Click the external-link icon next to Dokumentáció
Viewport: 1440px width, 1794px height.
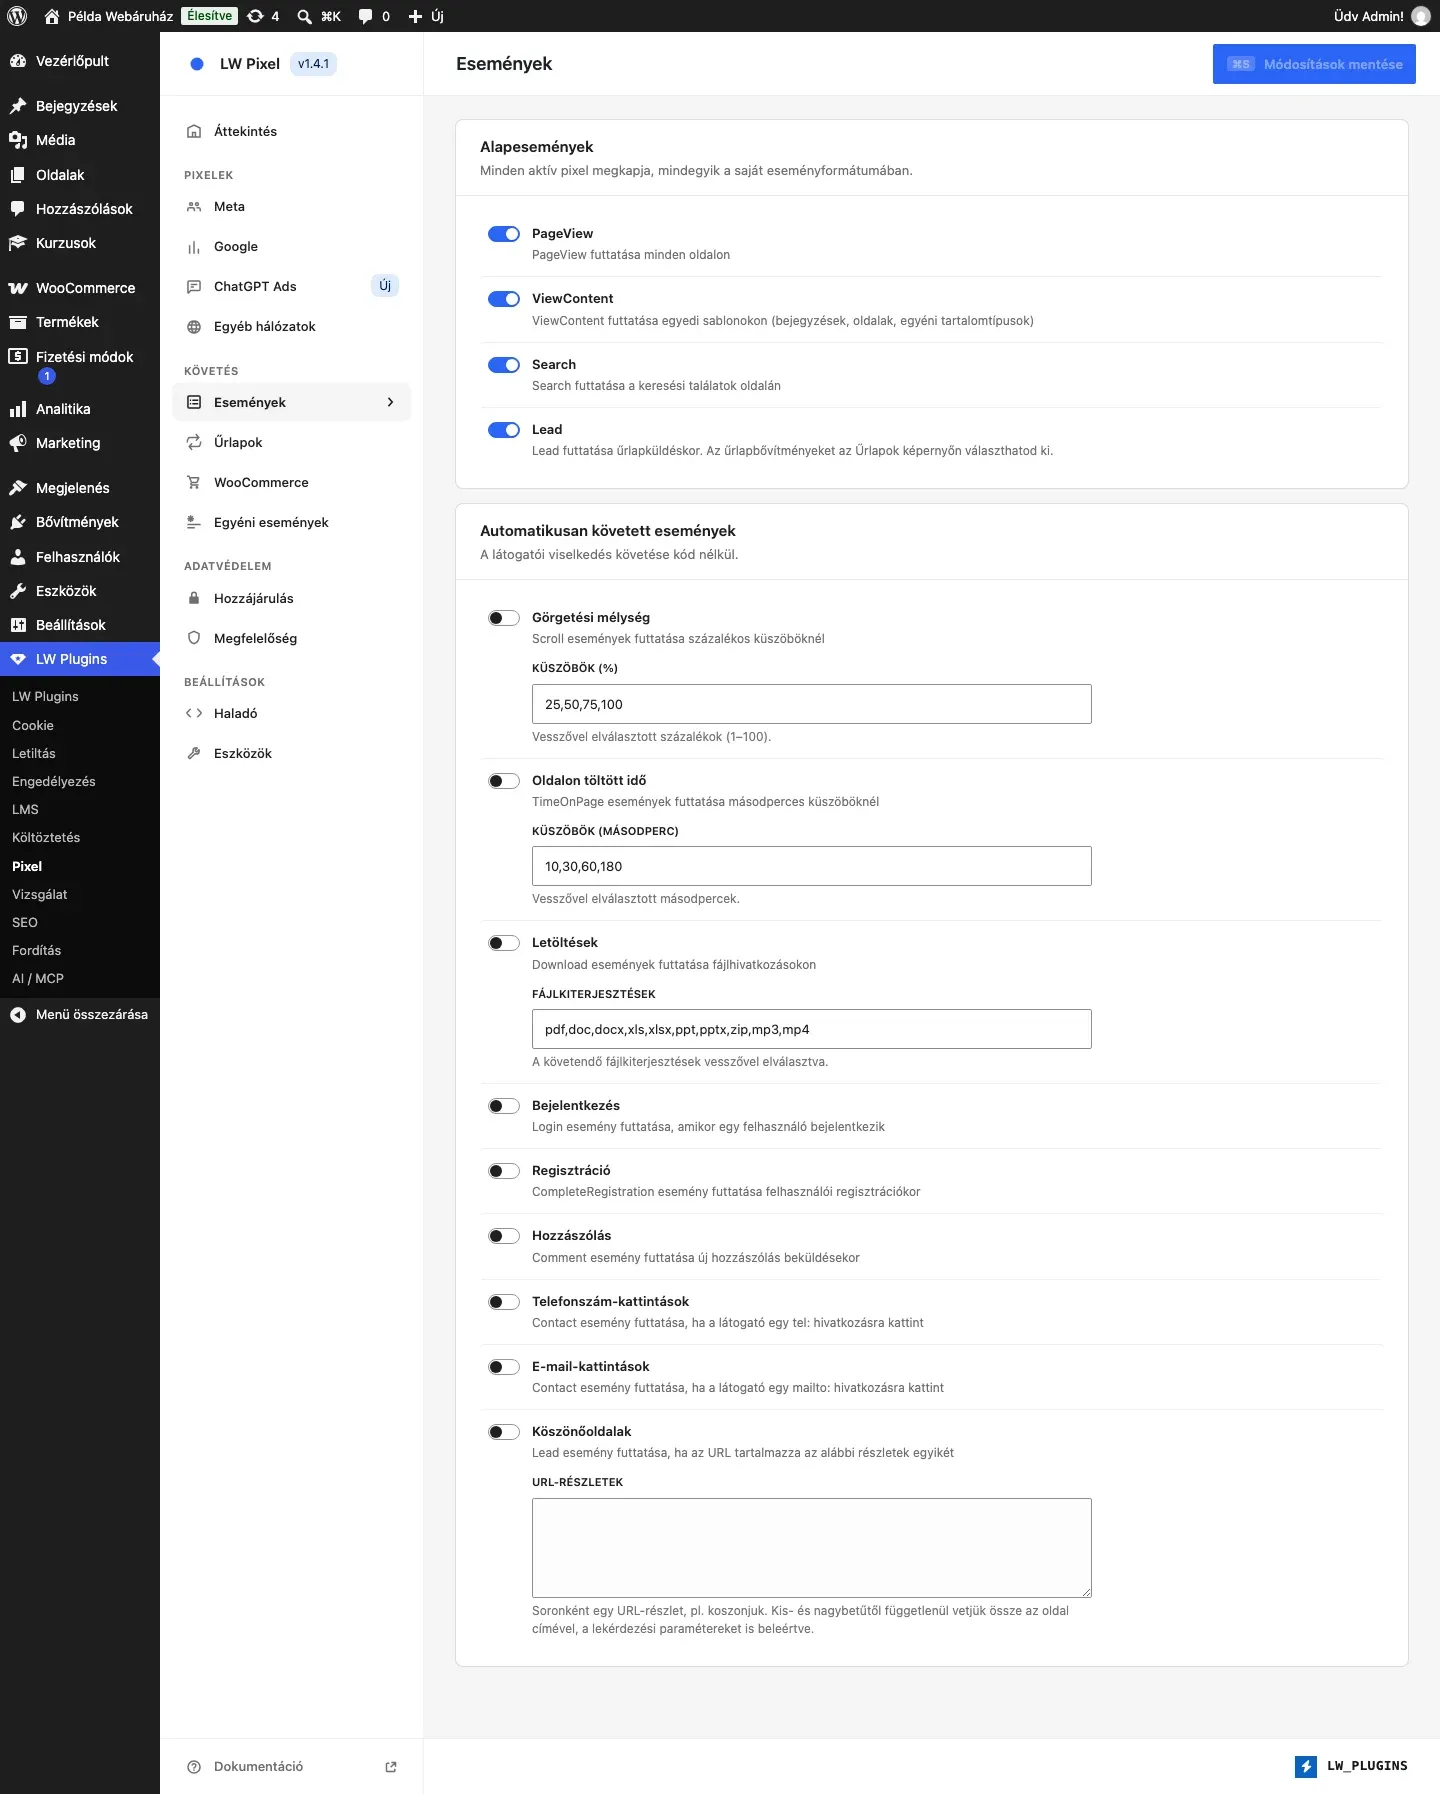click(x=391, y=1767)
